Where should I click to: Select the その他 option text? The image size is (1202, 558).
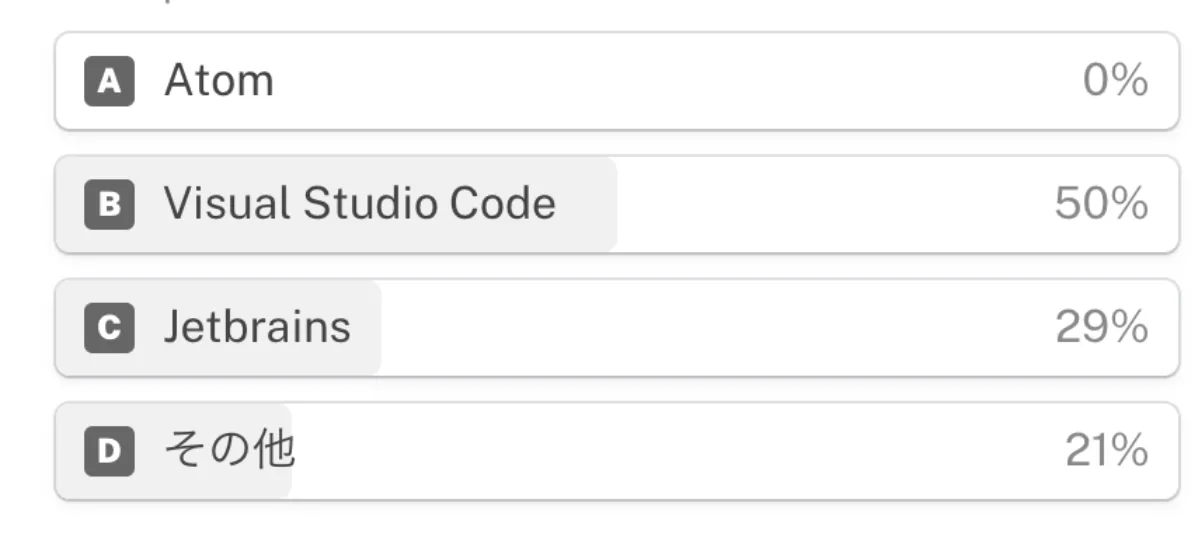[x=230, y=452]
